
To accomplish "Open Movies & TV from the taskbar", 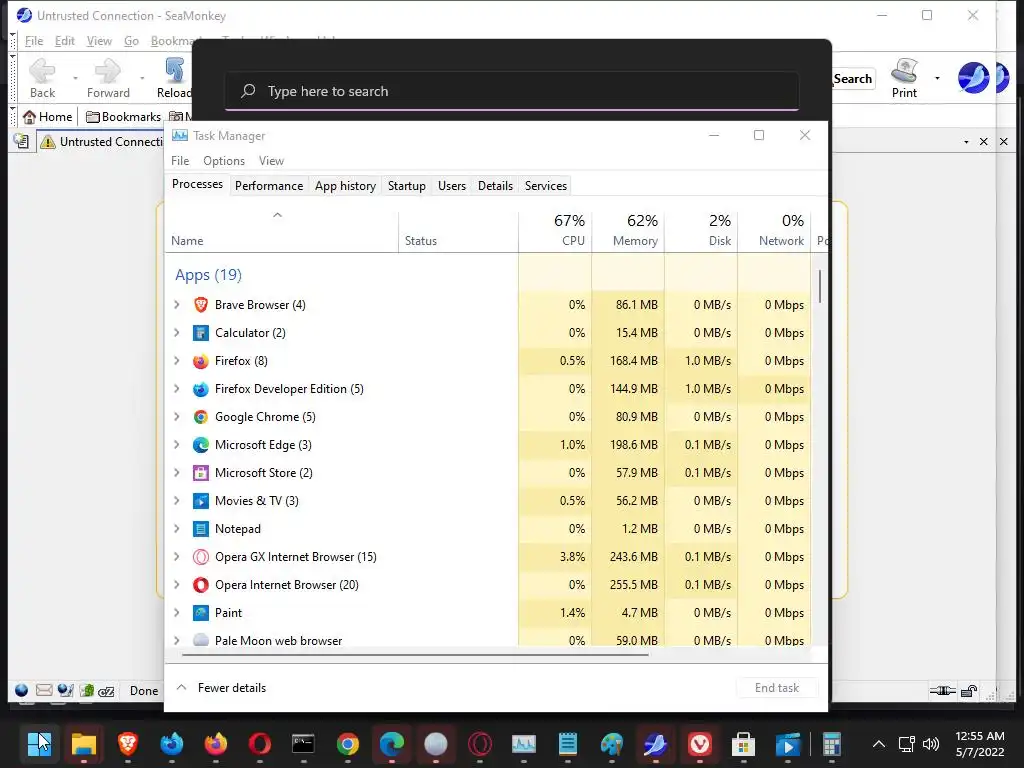I will 788,743.
